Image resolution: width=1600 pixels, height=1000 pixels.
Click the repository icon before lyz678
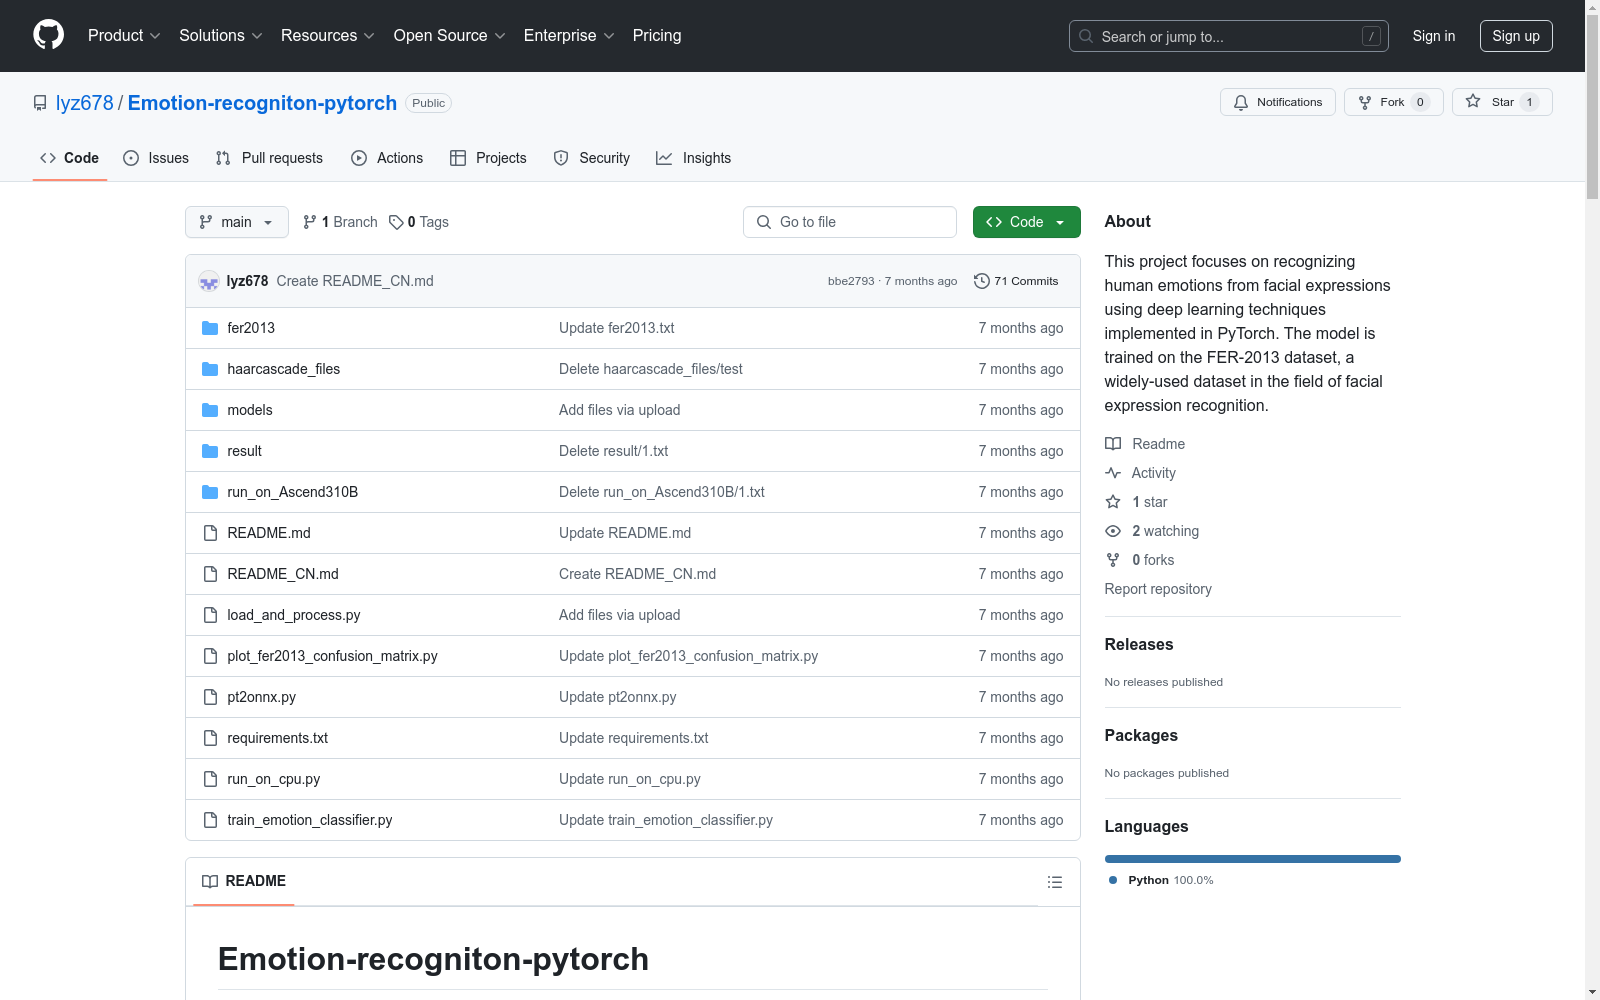(40, 103)
